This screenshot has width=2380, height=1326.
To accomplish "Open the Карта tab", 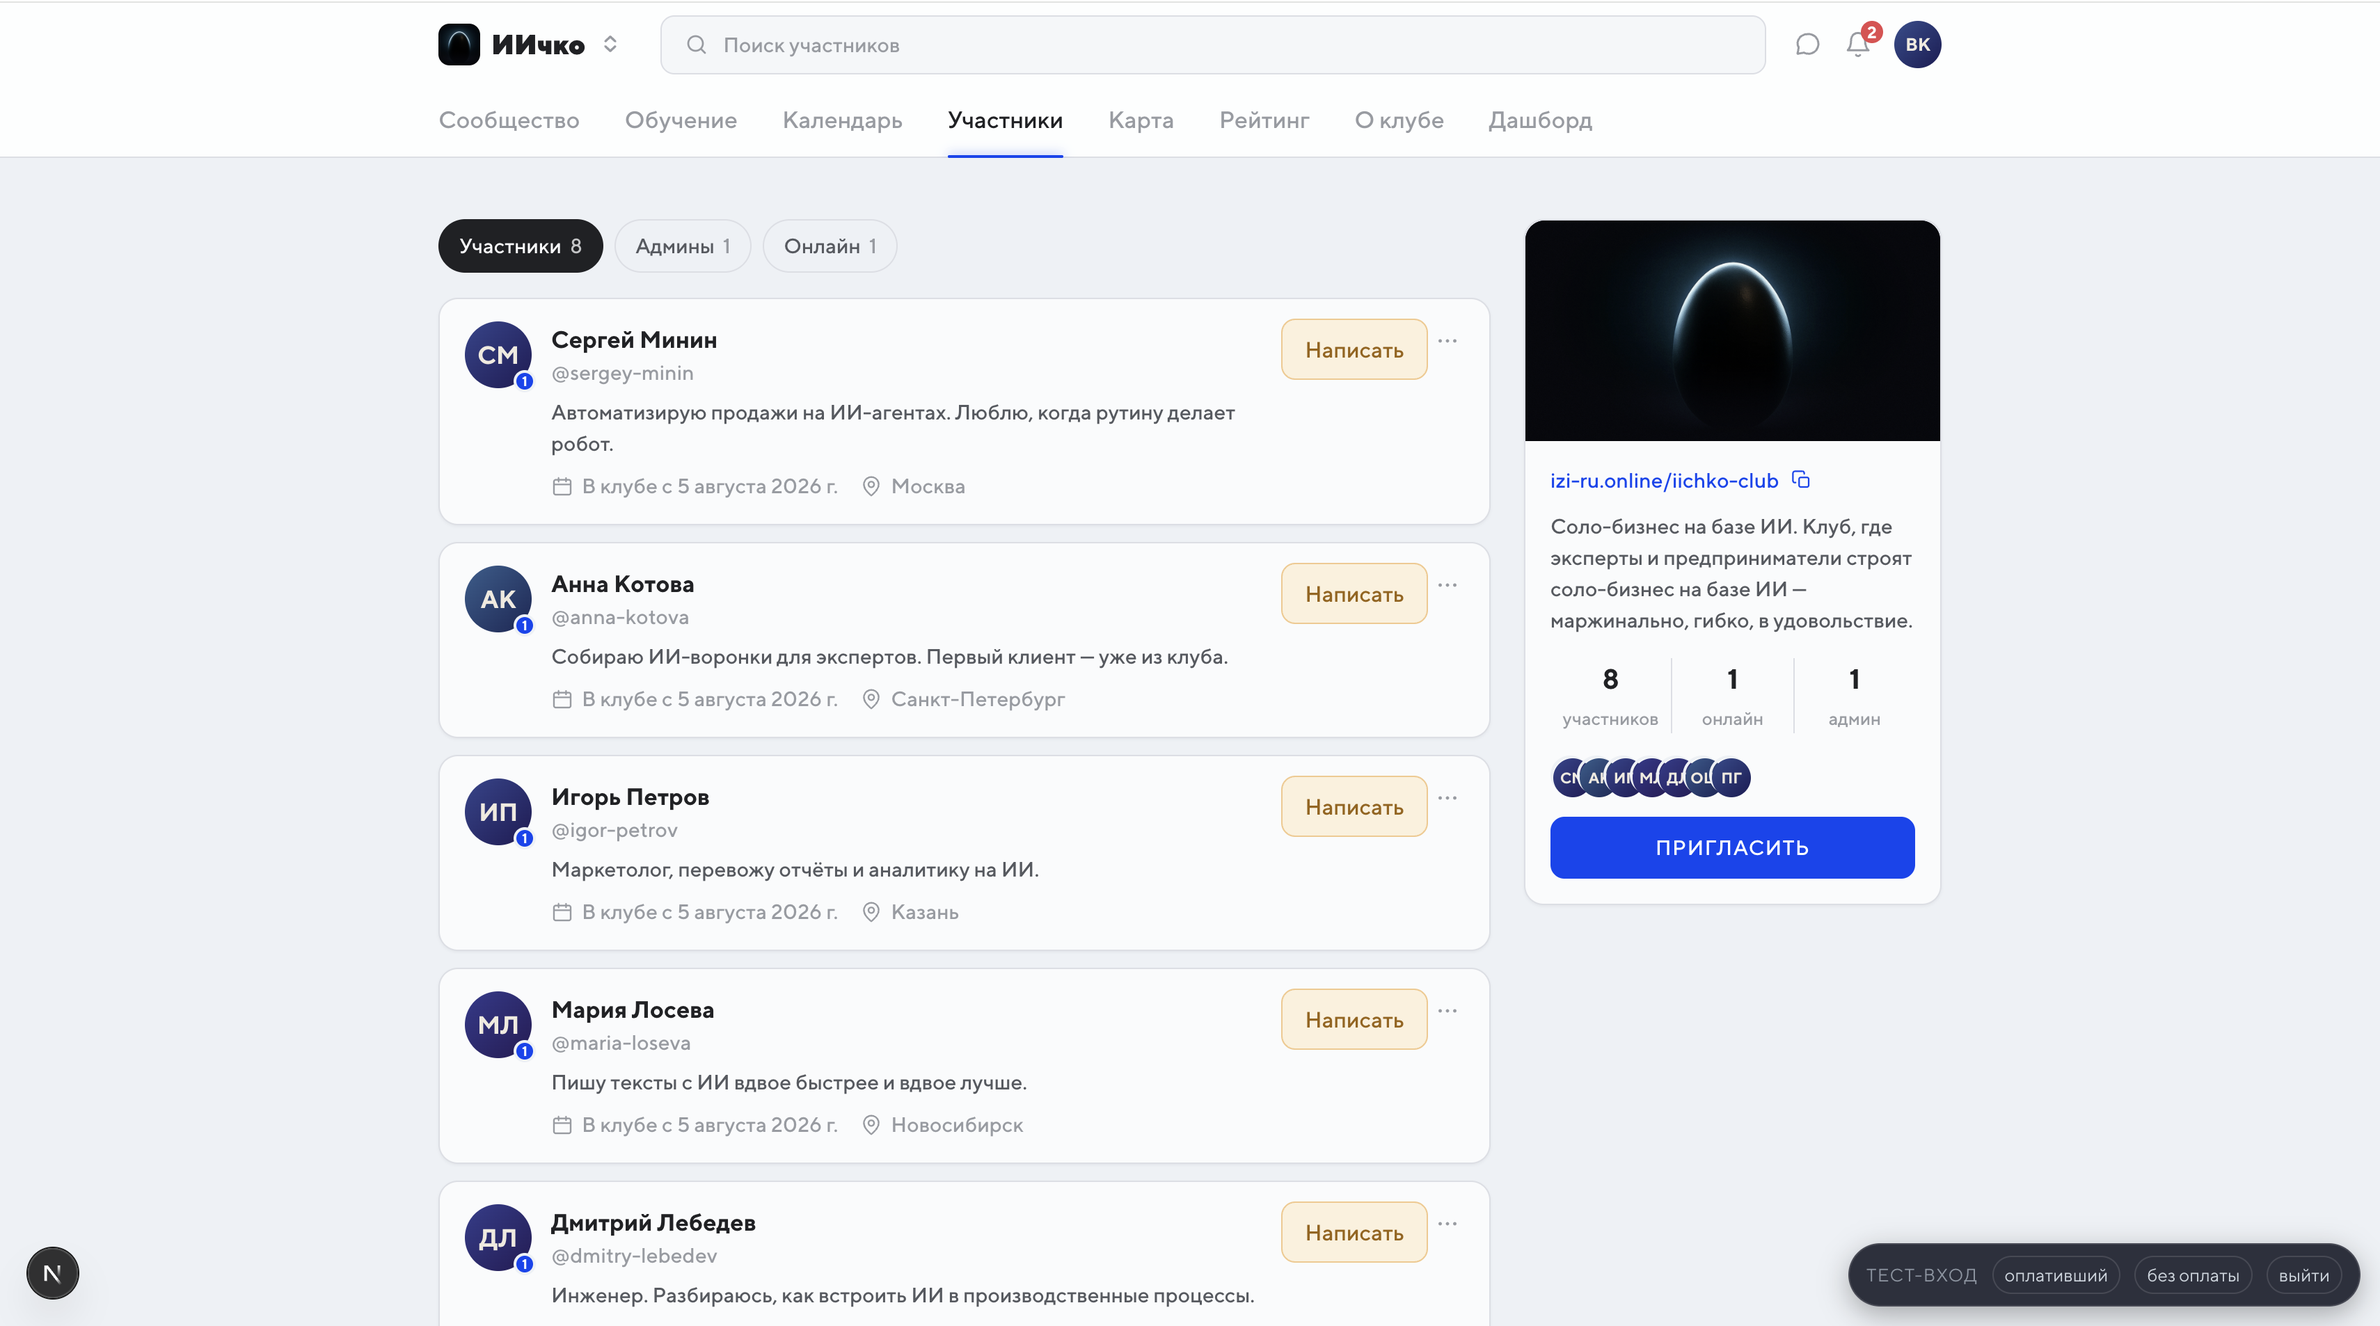I will tap(1141, 120).
